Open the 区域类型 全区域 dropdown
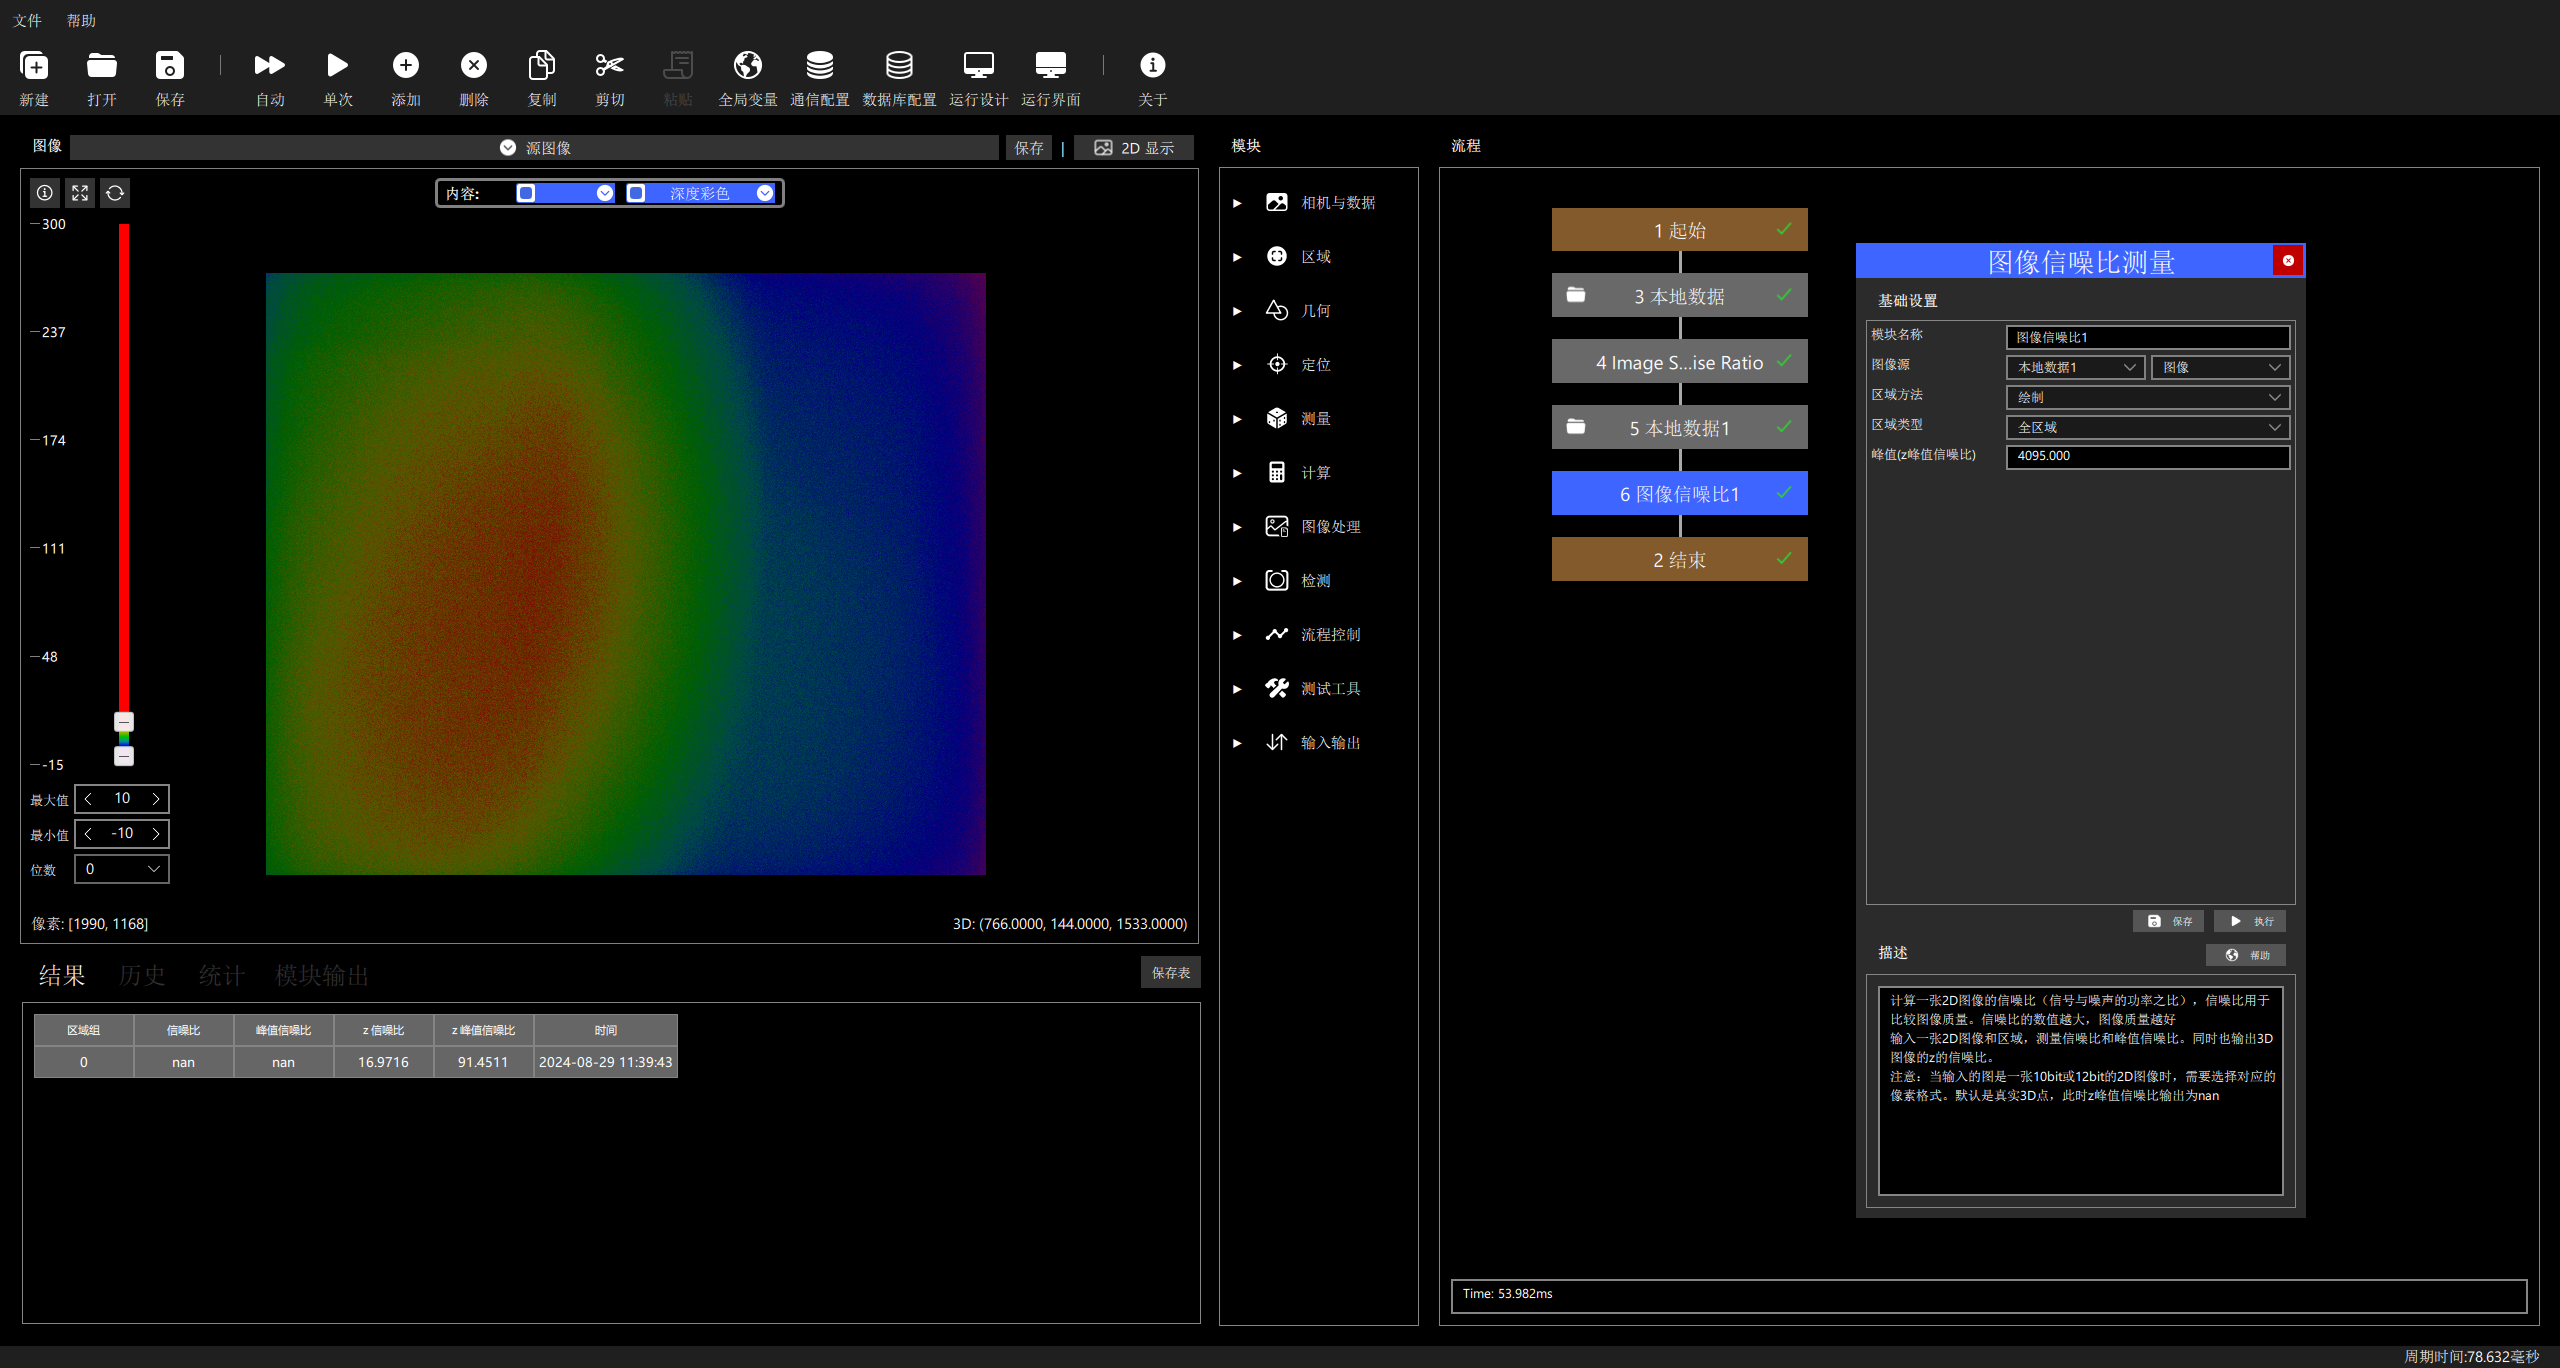Screen dimensions: 2560x1368 pos(2148,427)
